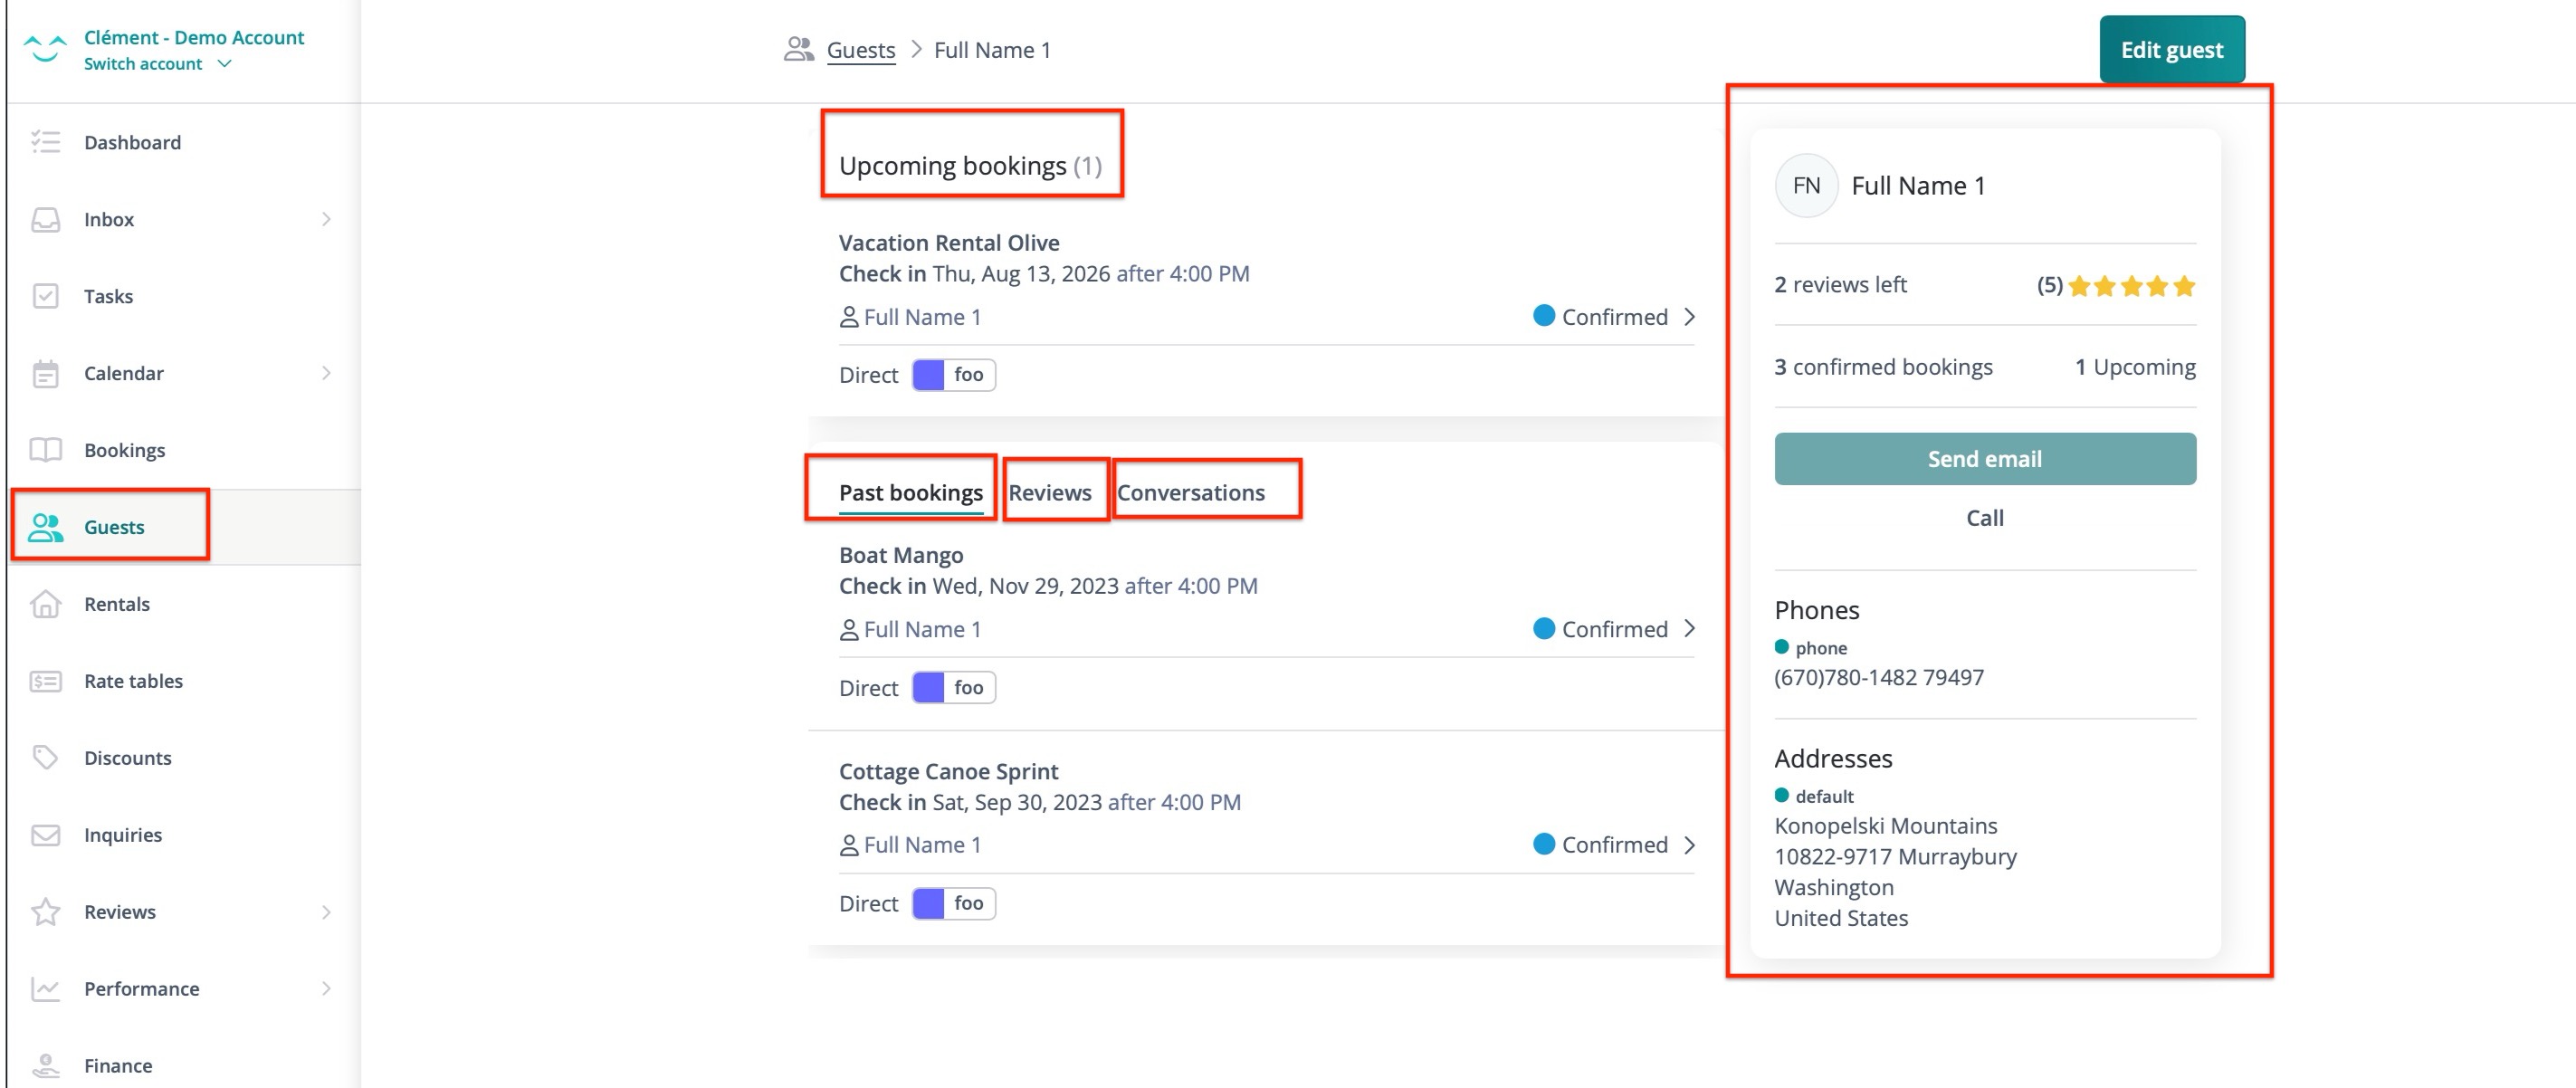Image resolution: width=2576 pixels, height=1088 pixels.
Task: Open Inbox via its tray icon
Action: 45,219
